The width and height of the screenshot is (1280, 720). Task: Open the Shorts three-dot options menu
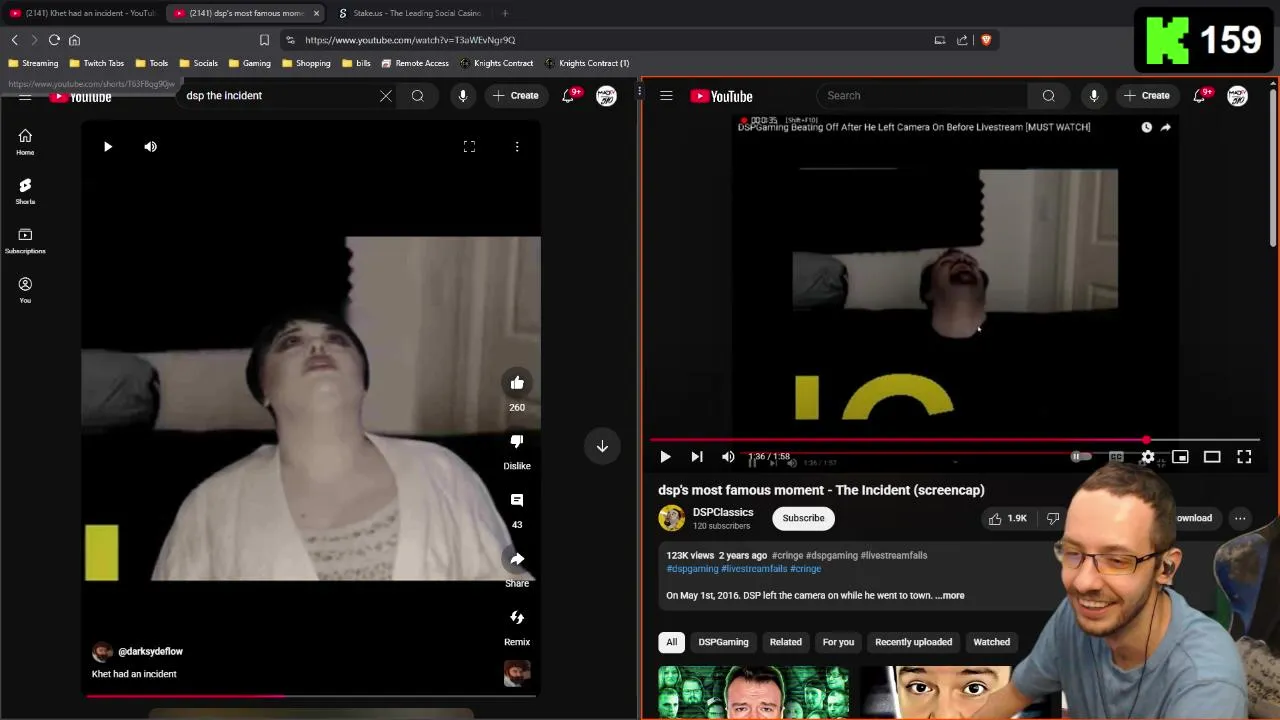(517, 147)
